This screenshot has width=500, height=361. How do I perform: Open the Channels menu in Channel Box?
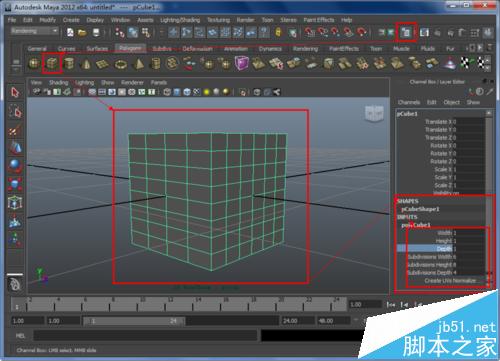click(409, 102)
